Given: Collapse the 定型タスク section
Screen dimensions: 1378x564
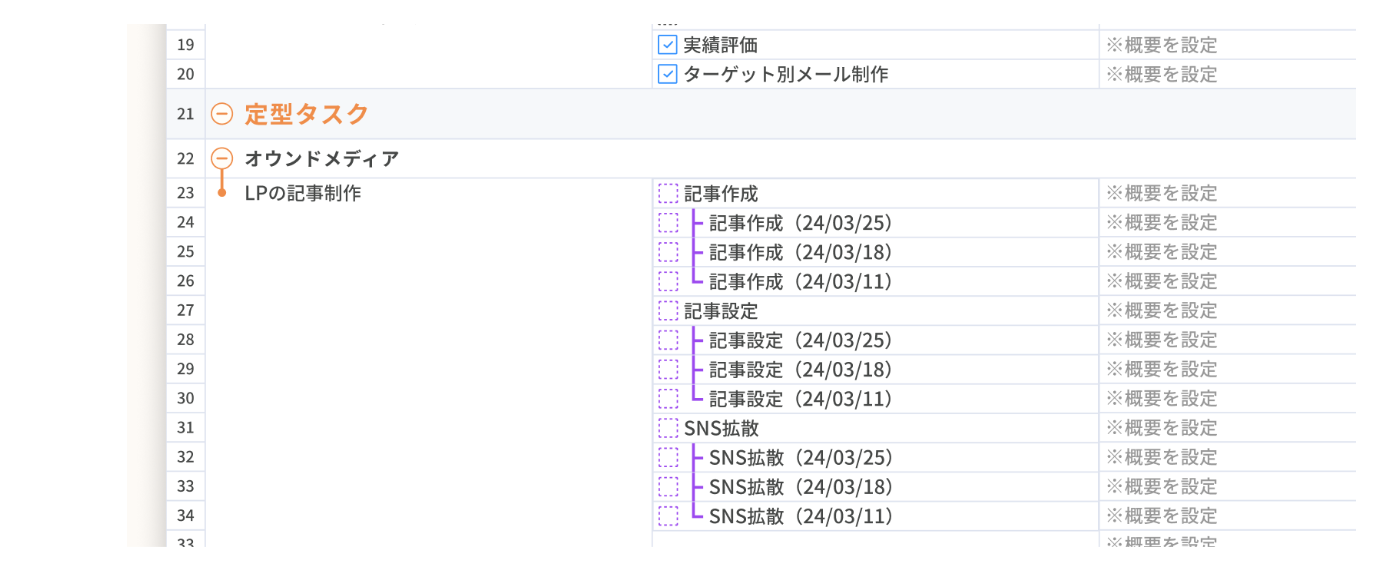Looking at the screenshot, I should coord(222,114).
